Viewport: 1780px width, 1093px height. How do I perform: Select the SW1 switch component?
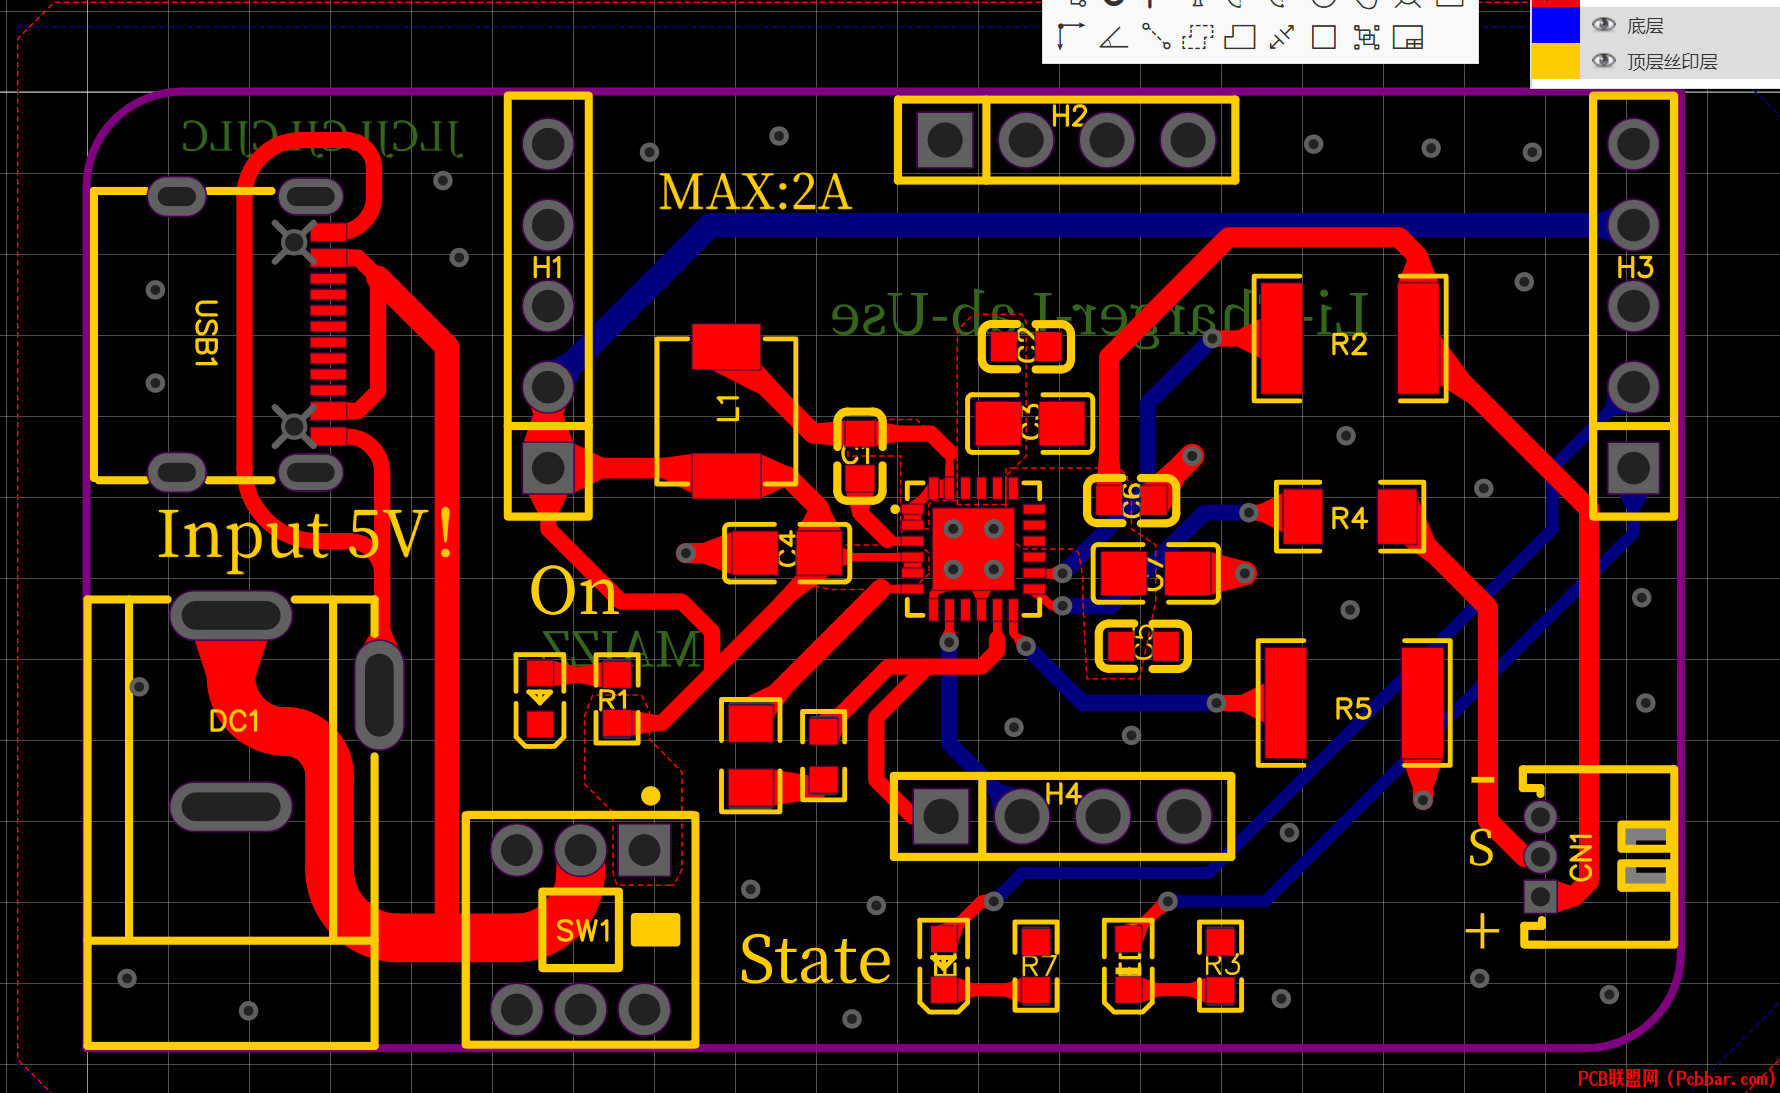pos(580,931)
